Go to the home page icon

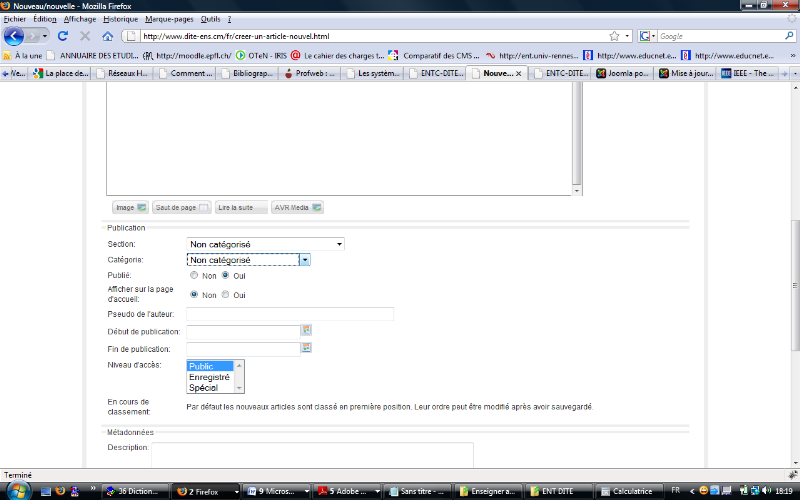(107, 36)
